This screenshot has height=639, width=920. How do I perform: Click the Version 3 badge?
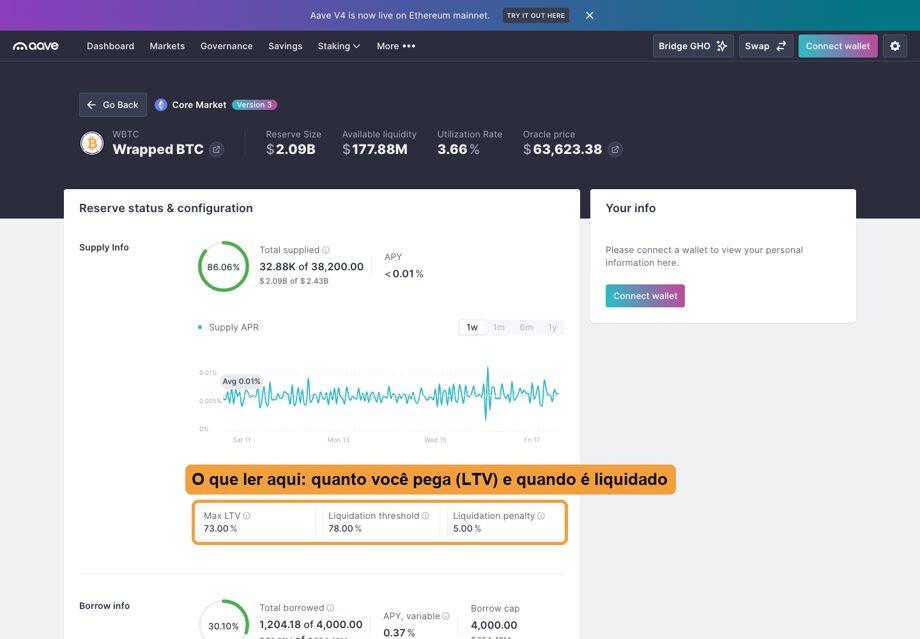[x=255, y=104]
